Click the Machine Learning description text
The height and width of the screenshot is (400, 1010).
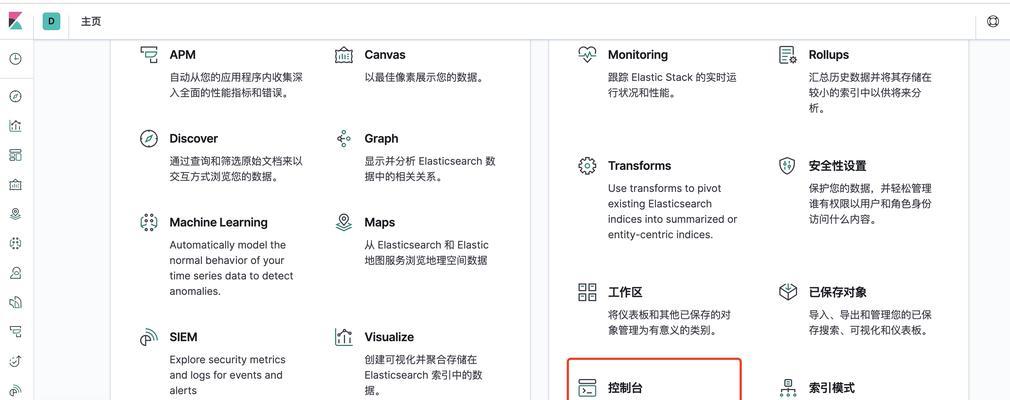(231, 268)
